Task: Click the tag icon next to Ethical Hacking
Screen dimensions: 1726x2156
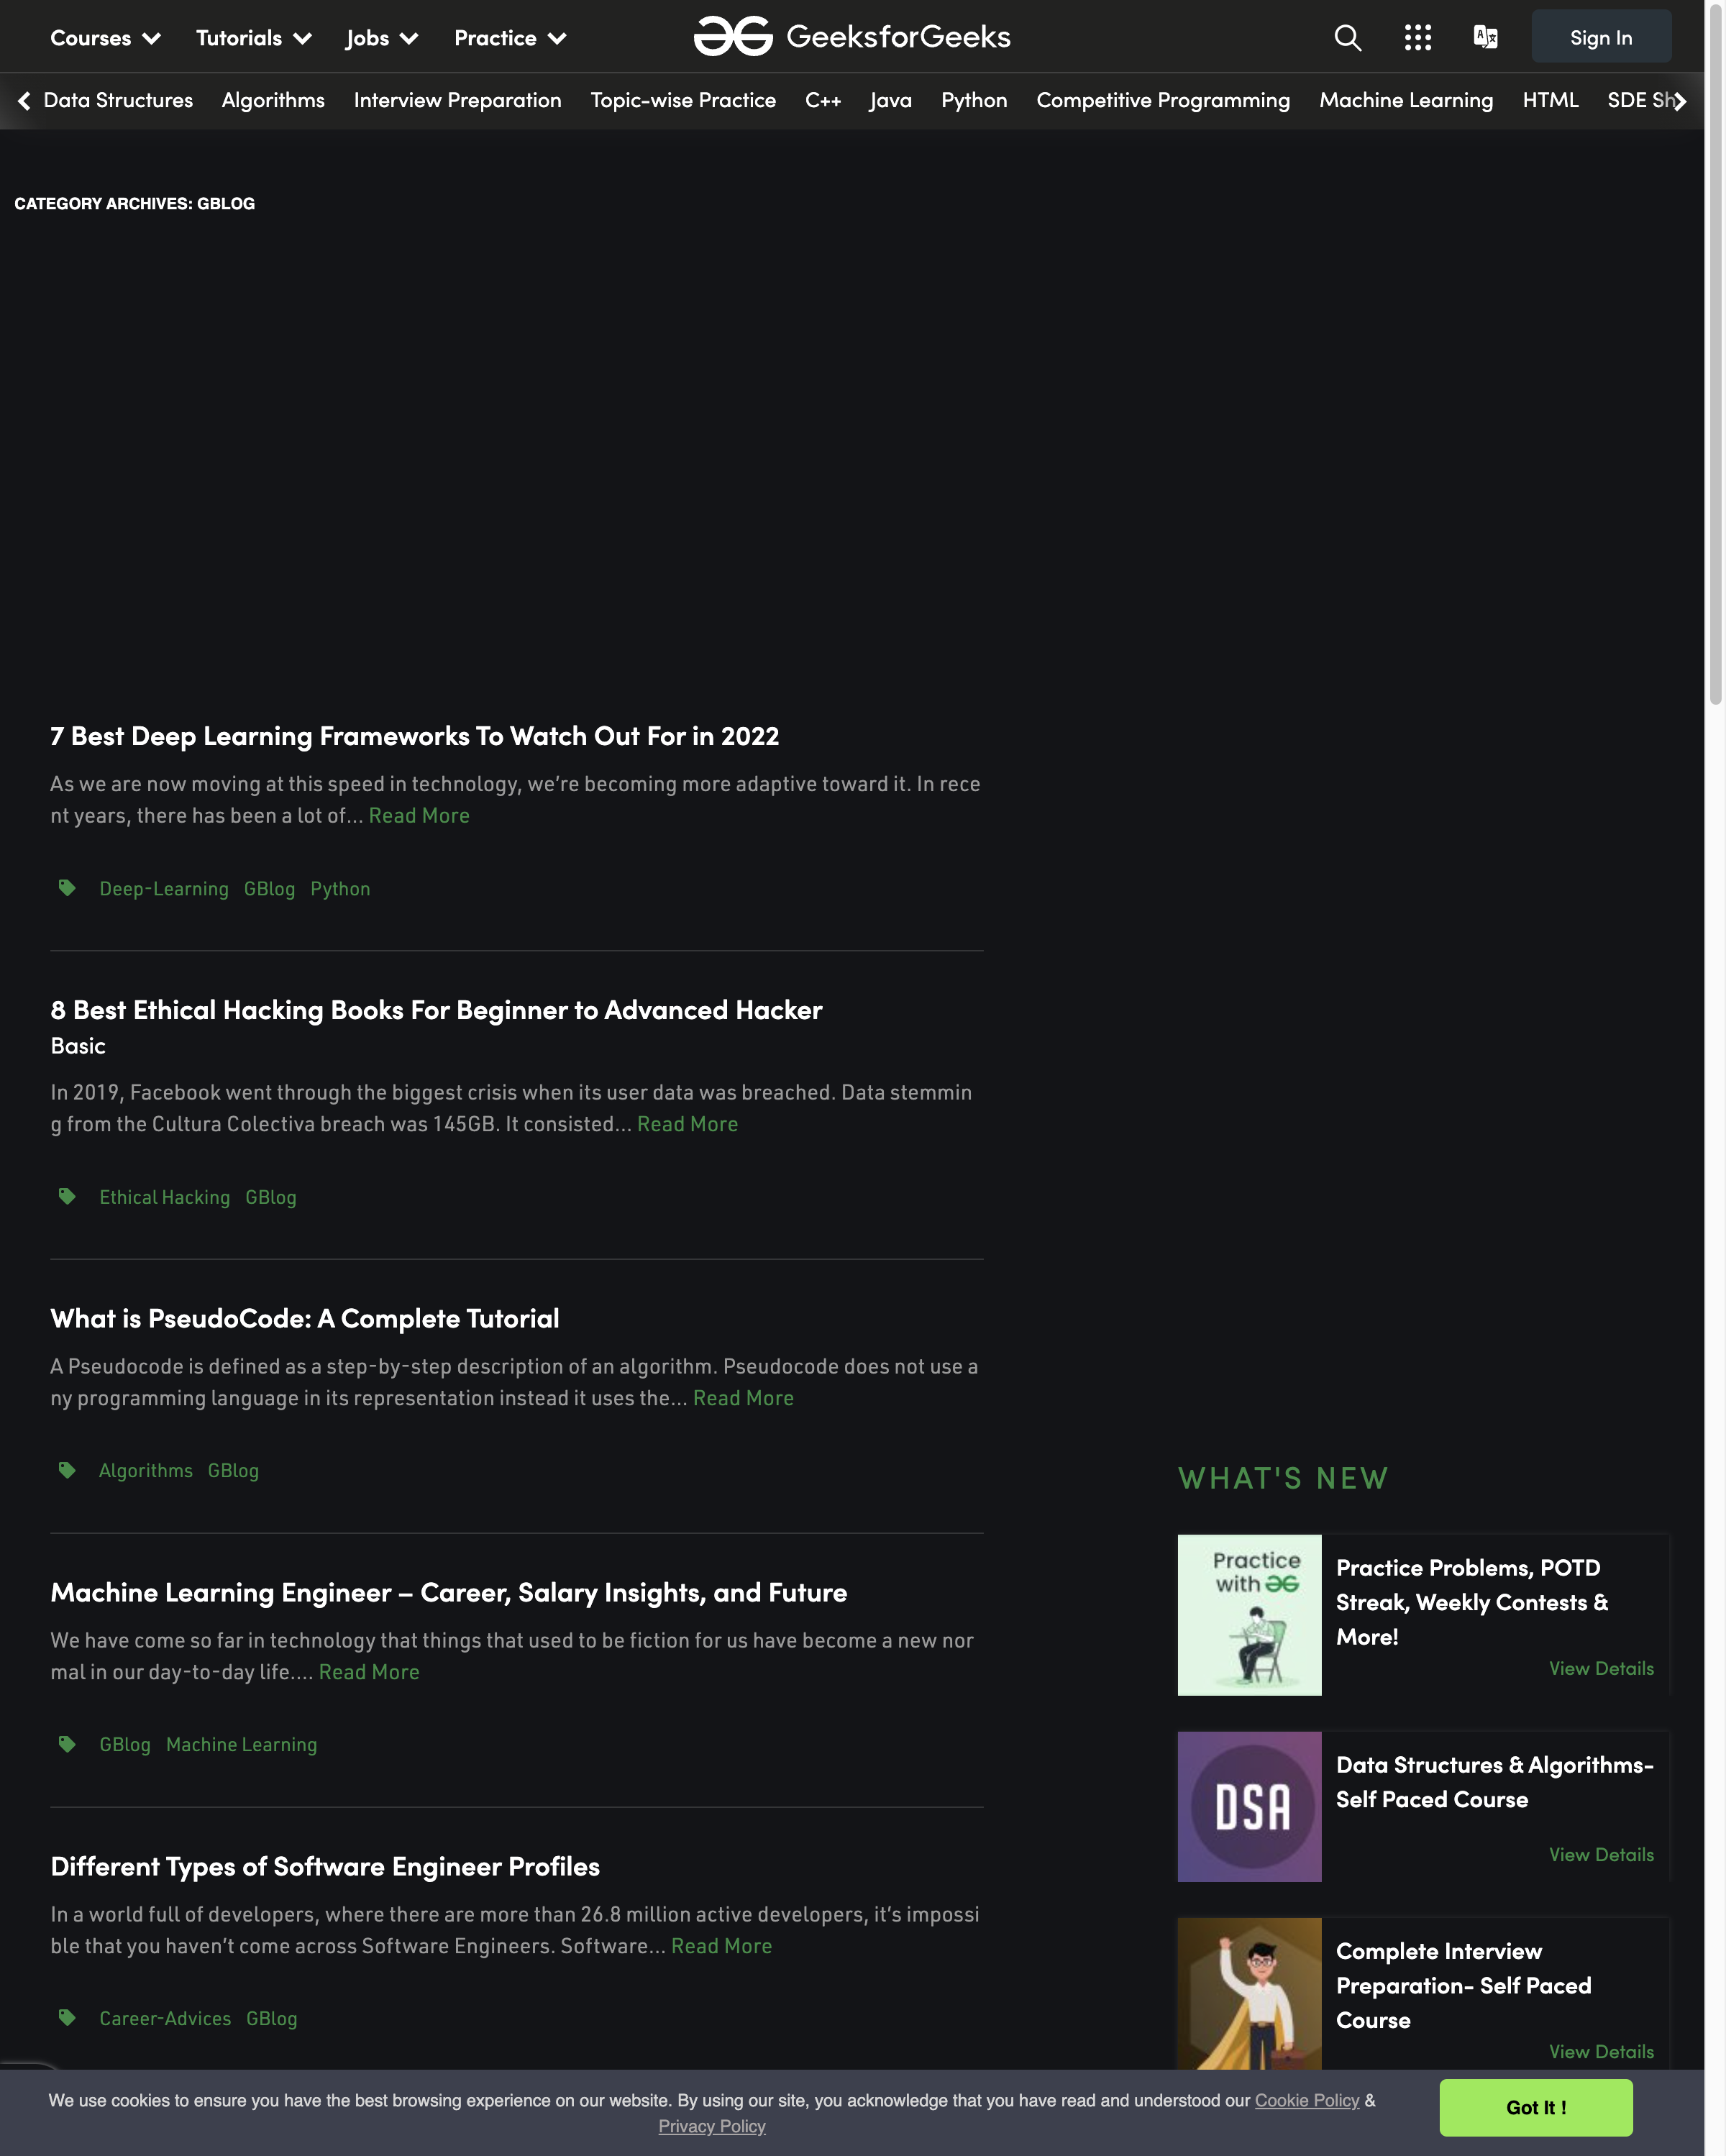Action: [67, 1198]
